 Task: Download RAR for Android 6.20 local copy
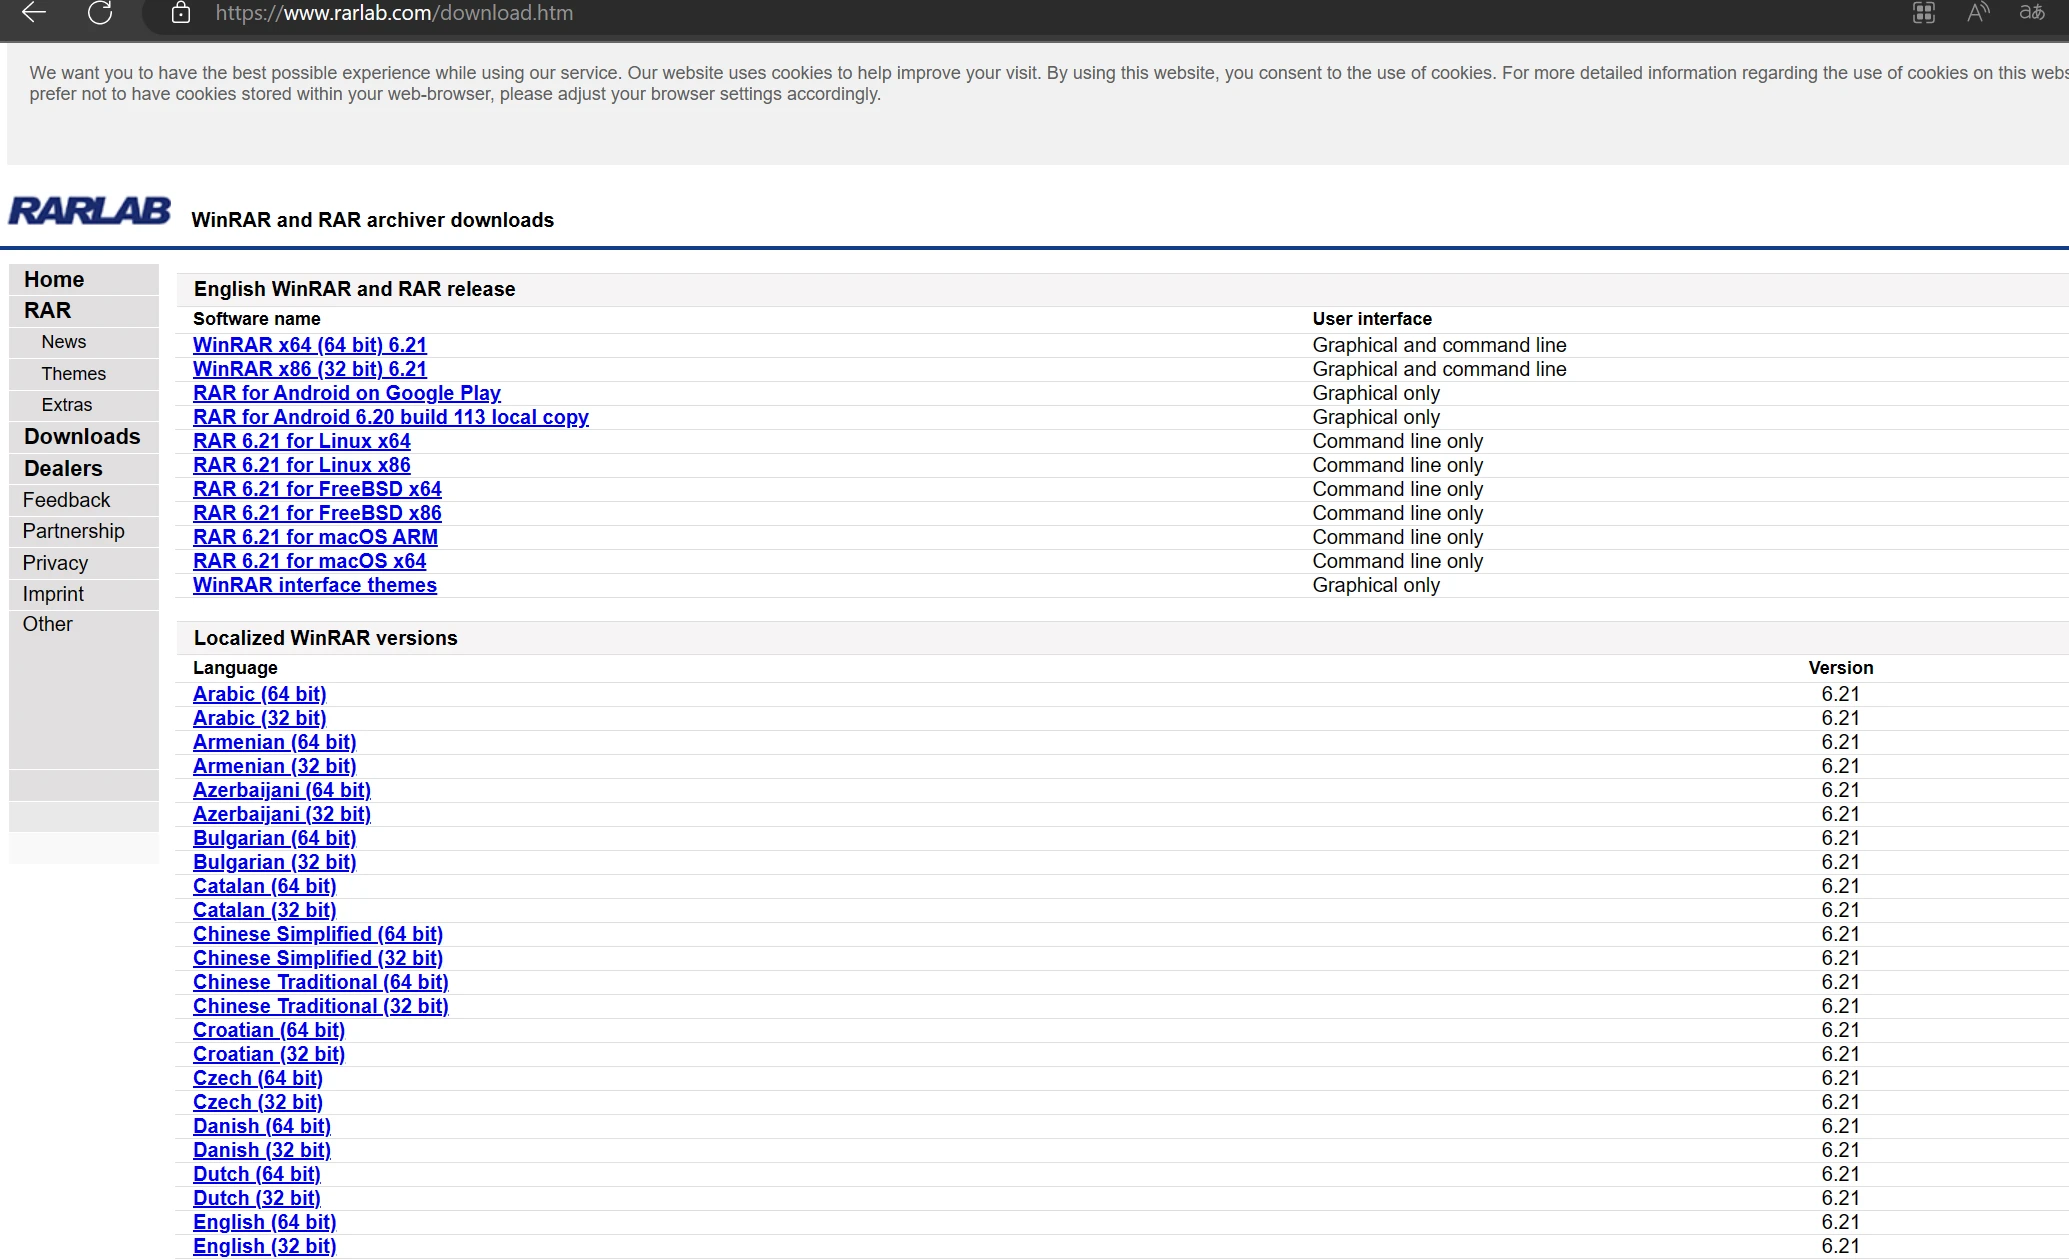(x=391, y=417)
